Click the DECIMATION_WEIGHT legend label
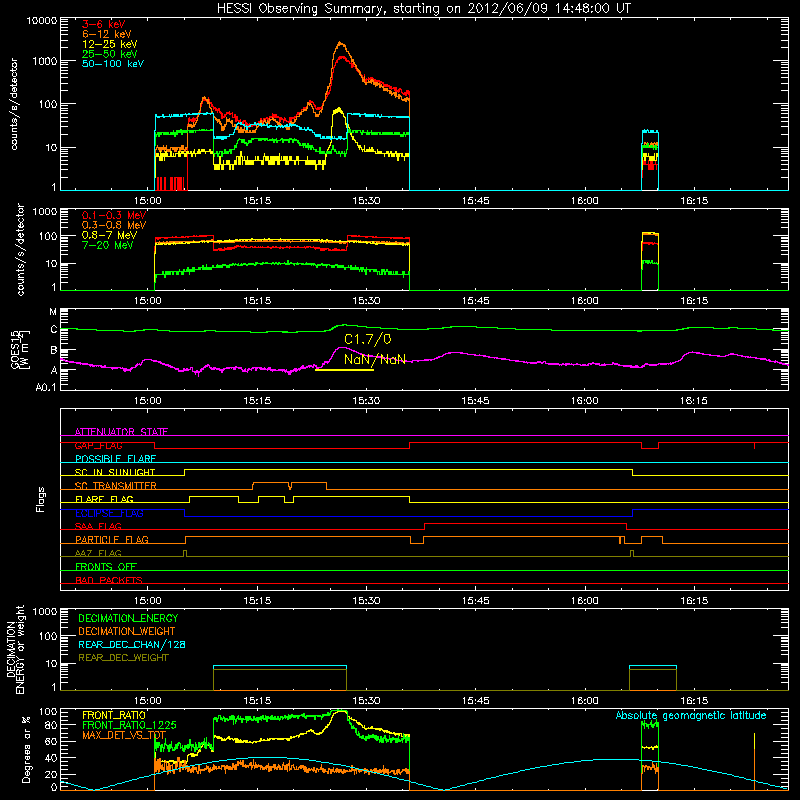Image resolution: width=800 pixels, height=800 pixels. (127, 631)
